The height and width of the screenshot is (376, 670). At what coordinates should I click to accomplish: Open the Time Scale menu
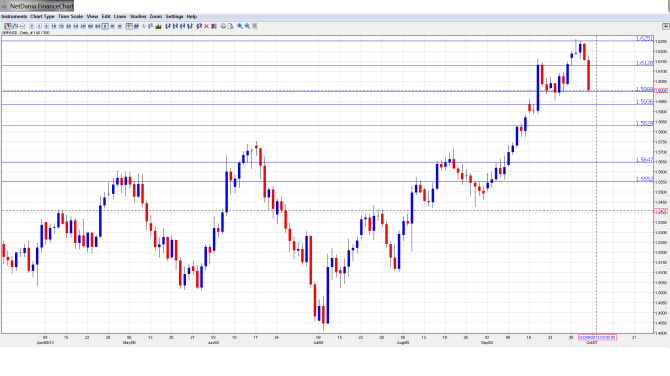pos(71,16)
